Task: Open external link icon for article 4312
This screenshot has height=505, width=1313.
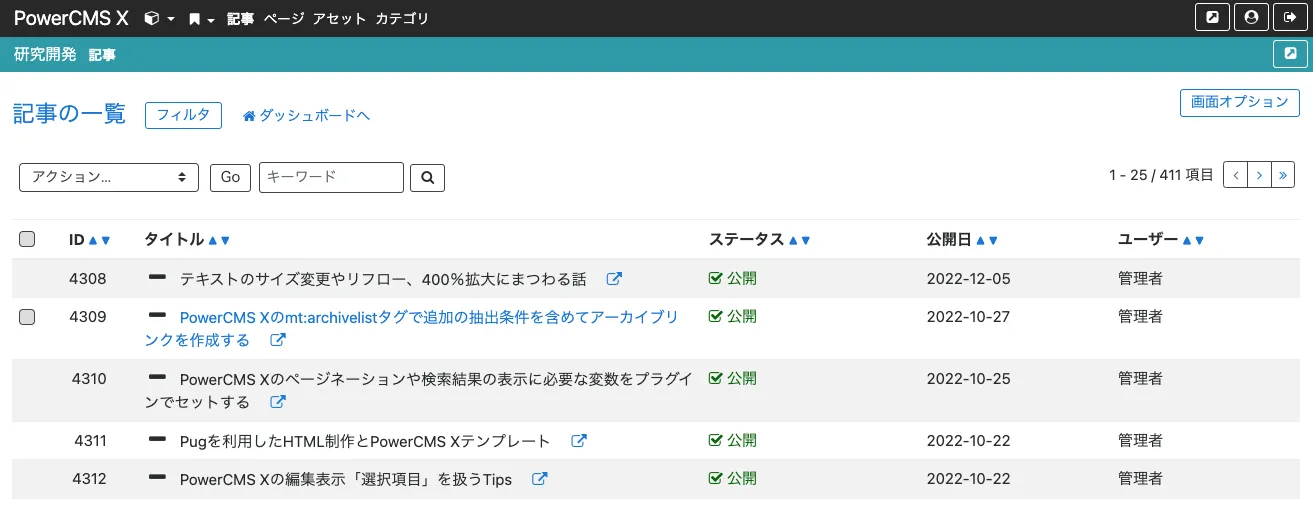Action: click(539, 479)
